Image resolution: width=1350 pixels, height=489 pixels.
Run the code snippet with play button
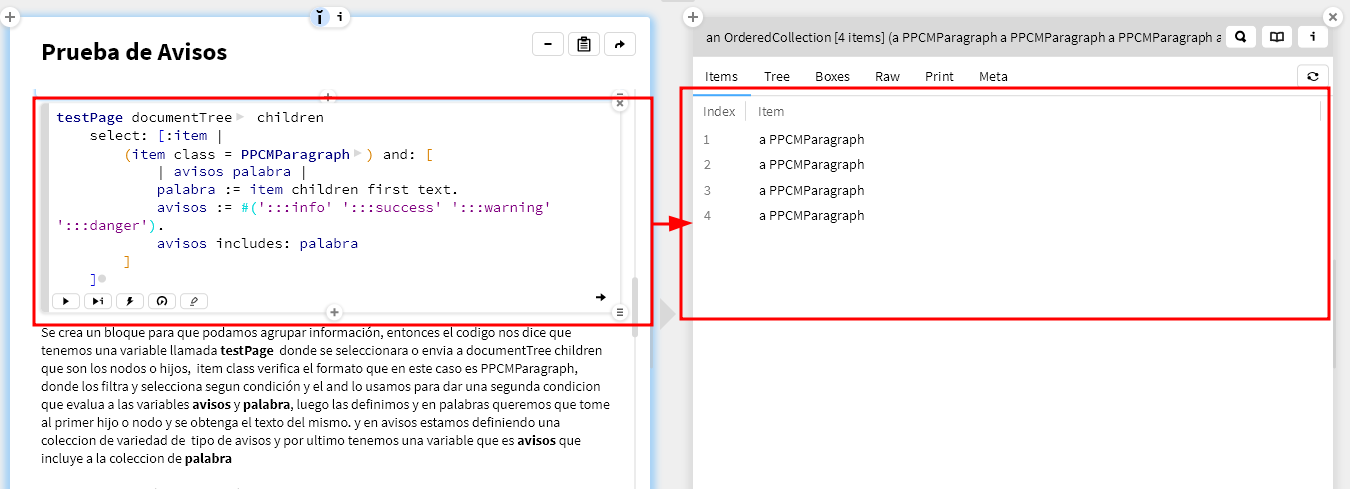[66, 300]
